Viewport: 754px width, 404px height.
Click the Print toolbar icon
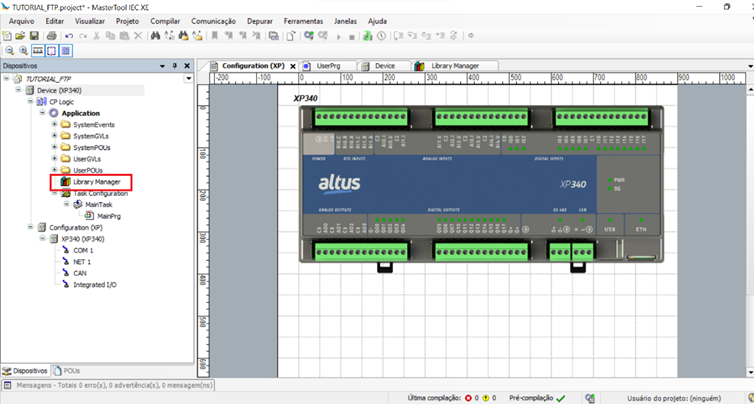click(x=51, y=36)
